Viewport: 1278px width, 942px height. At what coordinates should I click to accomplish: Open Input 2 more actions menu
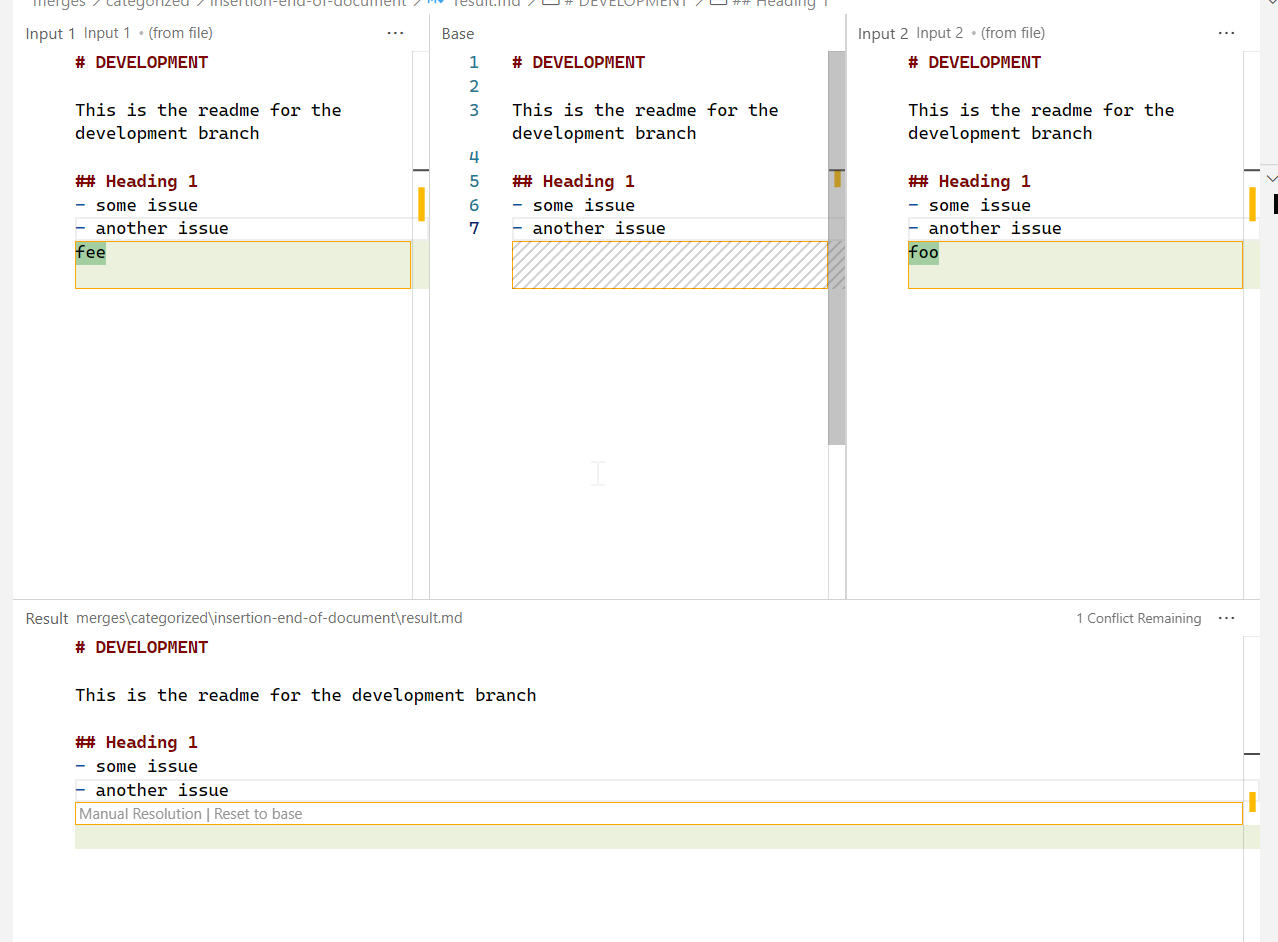[x=1226, y=33]
